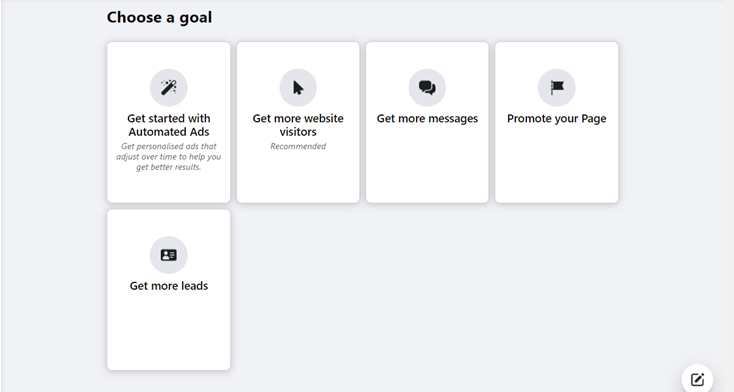
Task: Click the personalised ads description text
Action: pos(169,156)
